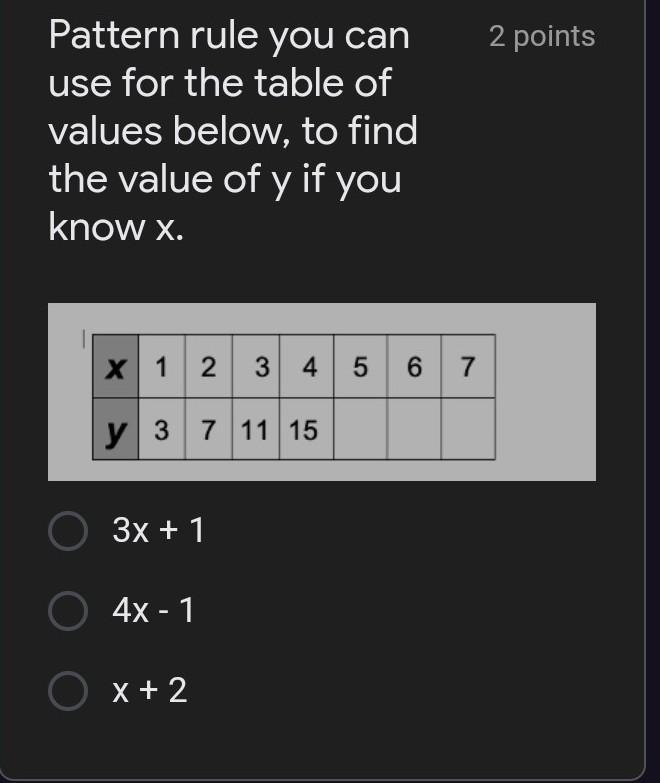The width and height of the screenshot is (660, 783).
Task: Choose the 4x - 1 radio option
Action: click(68, 610)
